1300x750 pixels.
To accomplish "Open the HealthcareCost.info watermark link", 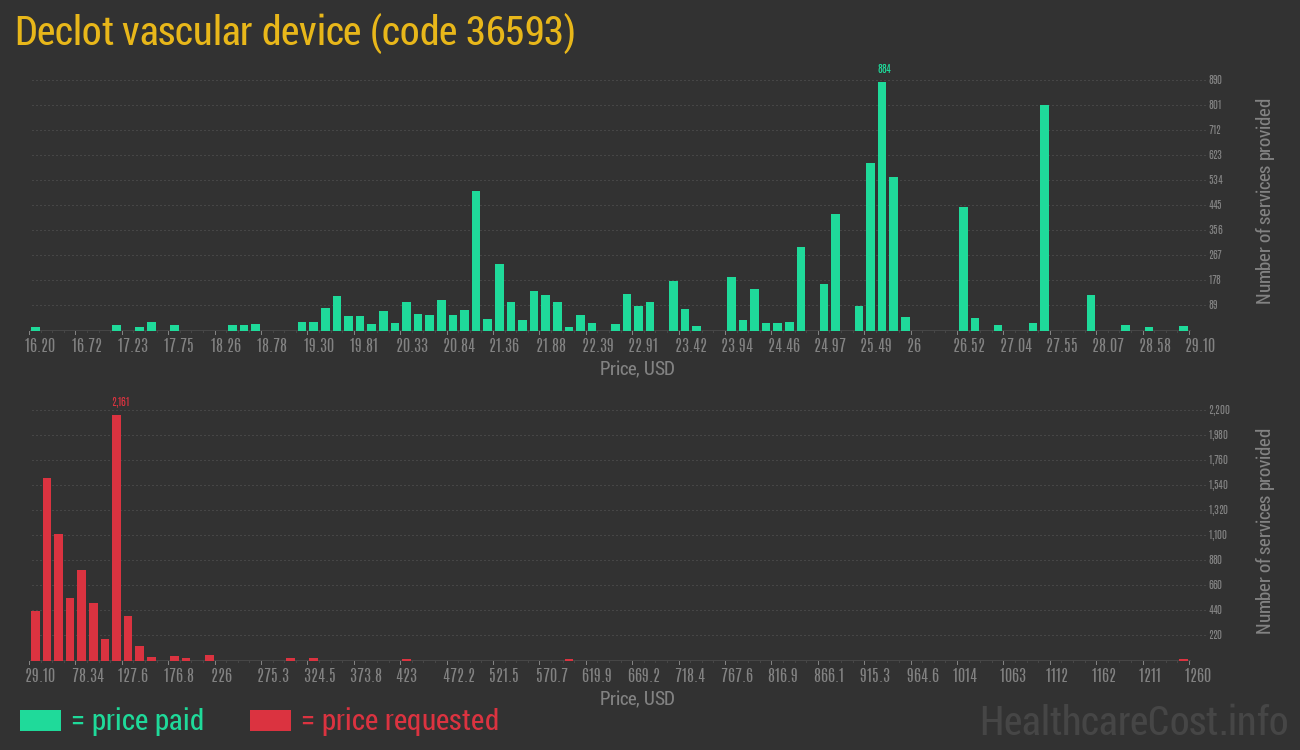I will pos(1133,720).
